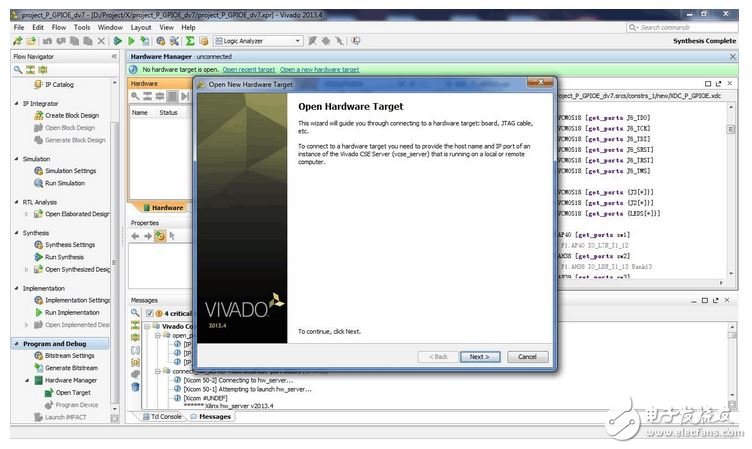The height and width of the screenshot is (449, 752).
Task: Click the Sigma toolbar icon
Action: [190, 41]
